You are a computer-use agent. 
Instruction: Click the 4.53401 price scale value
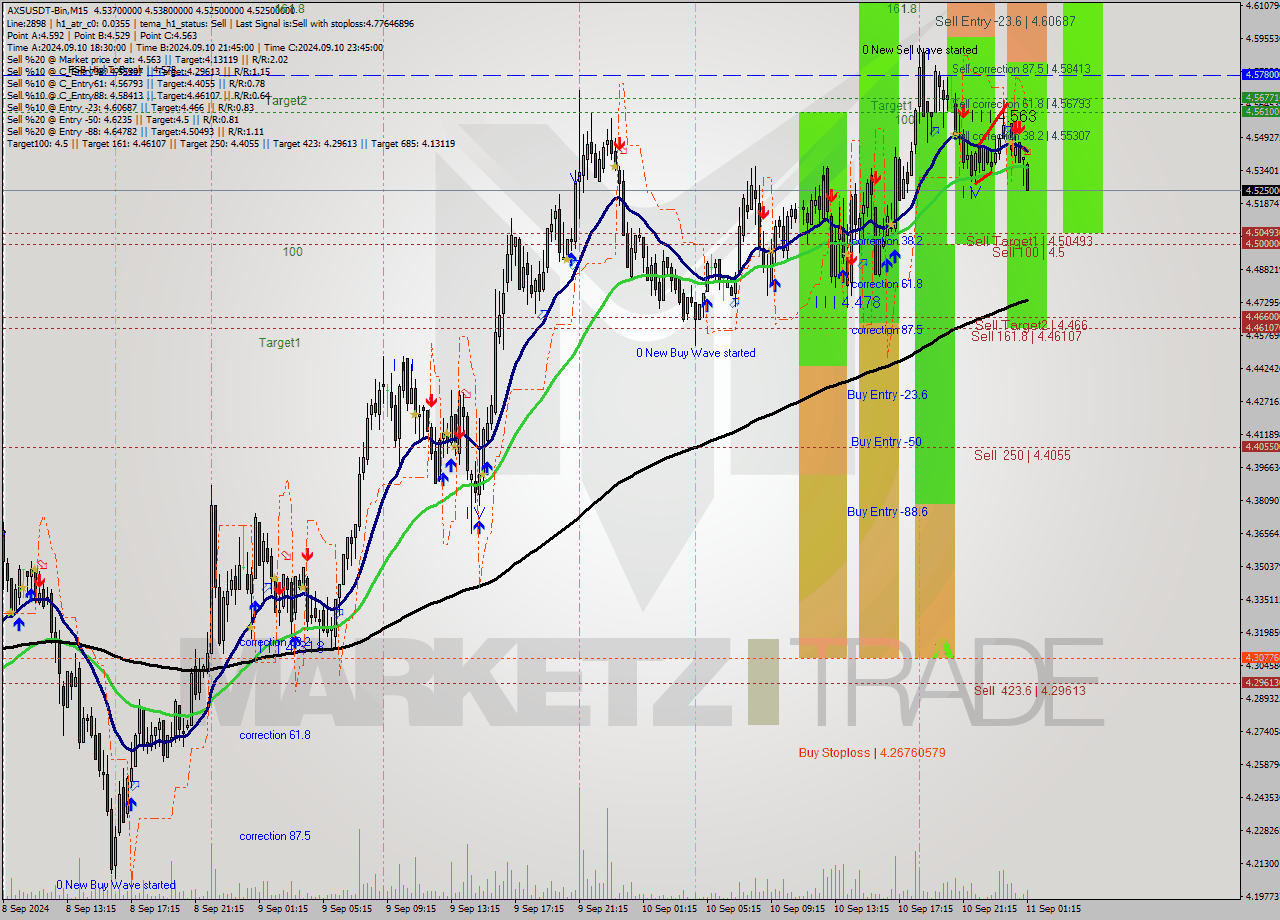1260,170
